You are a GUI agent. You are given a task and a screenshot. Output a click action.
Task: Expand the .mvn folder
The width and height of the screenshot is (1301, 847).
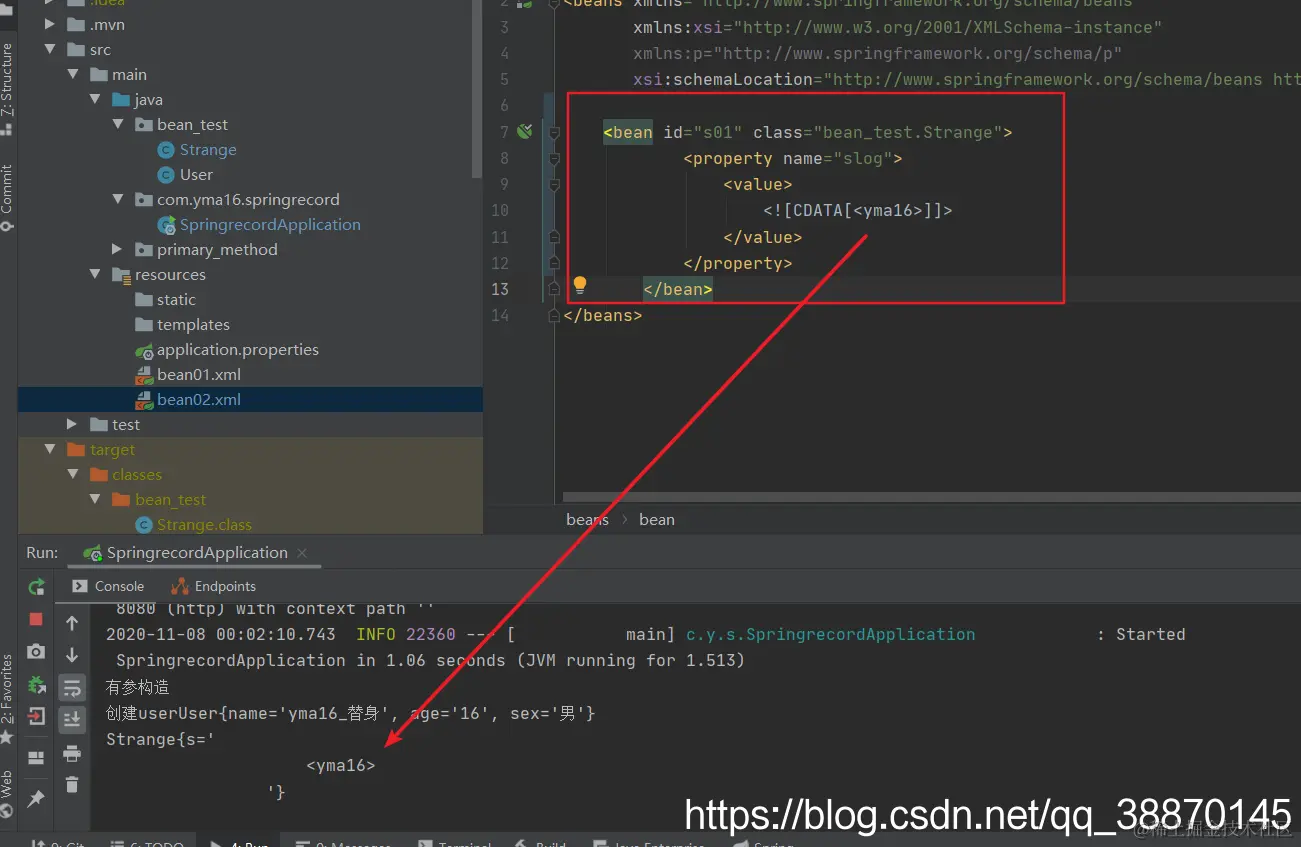(50, 24)
